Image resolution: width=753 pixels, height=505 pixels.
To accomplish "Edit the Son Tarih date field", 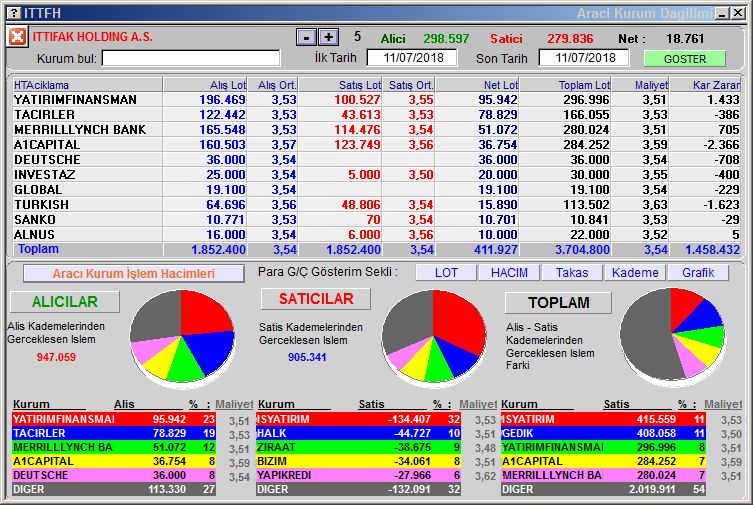I will pyautogui.click(x=584, y=58).
